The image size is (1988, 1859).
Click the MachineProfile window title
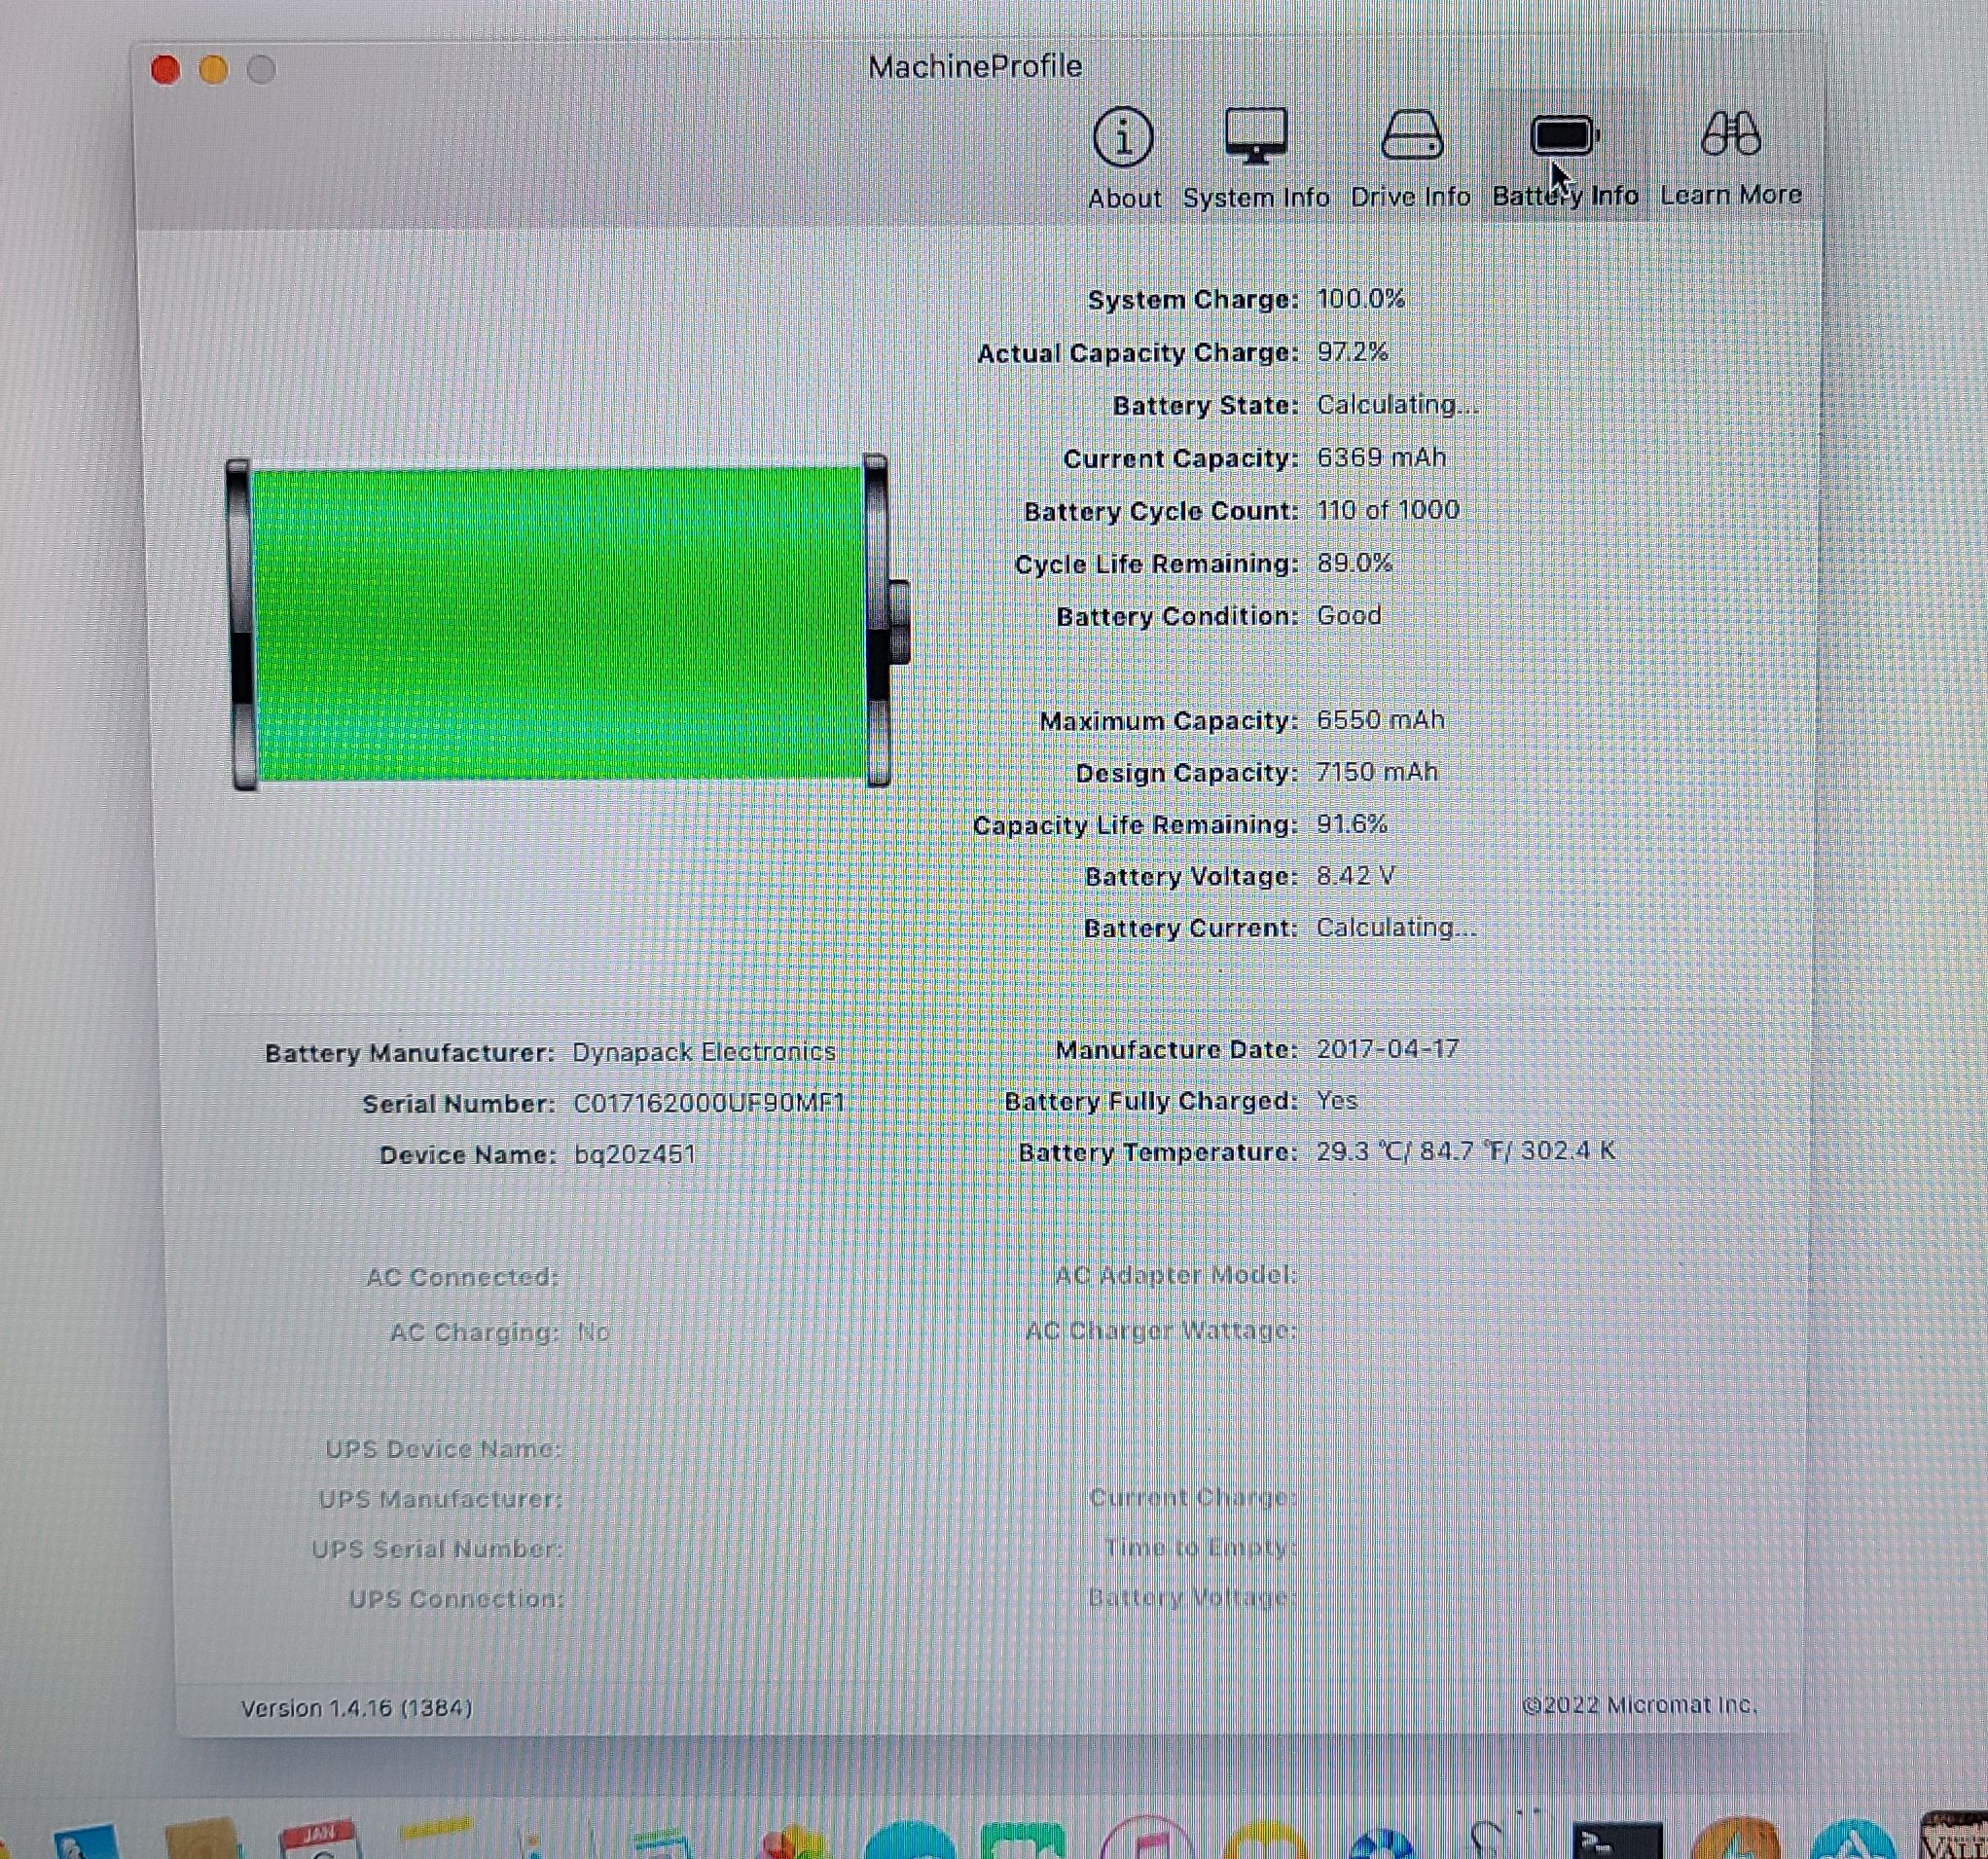point(975,66)
